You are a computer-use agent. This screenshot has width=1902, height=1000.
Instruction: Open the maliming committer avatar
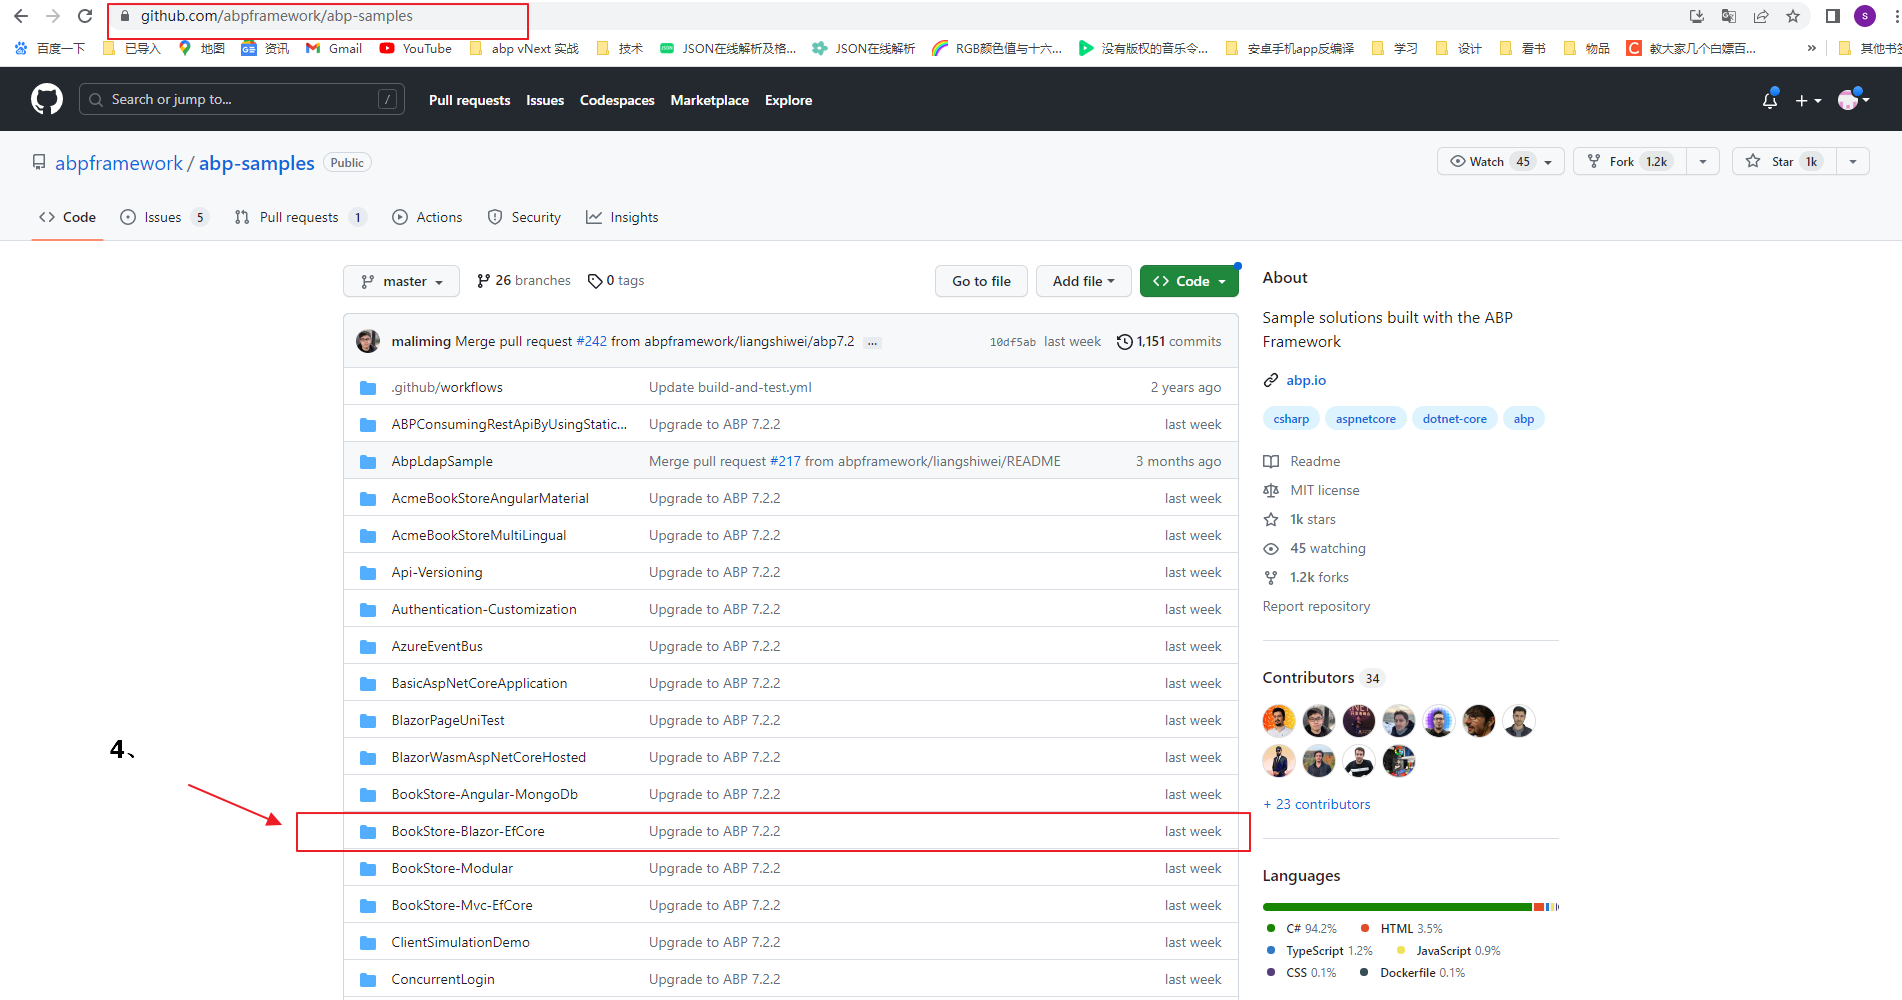pos(368,341)
